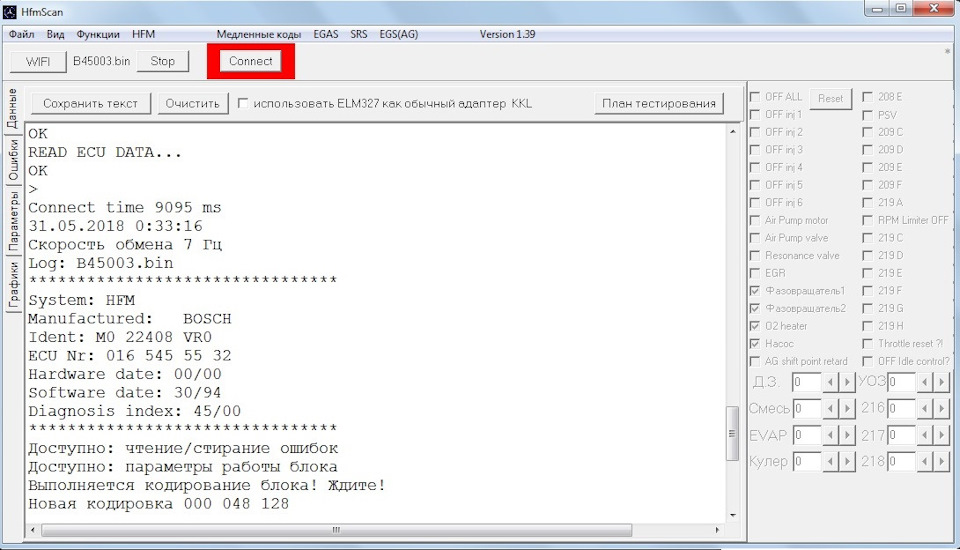Click the Connect button

[250, 61]
